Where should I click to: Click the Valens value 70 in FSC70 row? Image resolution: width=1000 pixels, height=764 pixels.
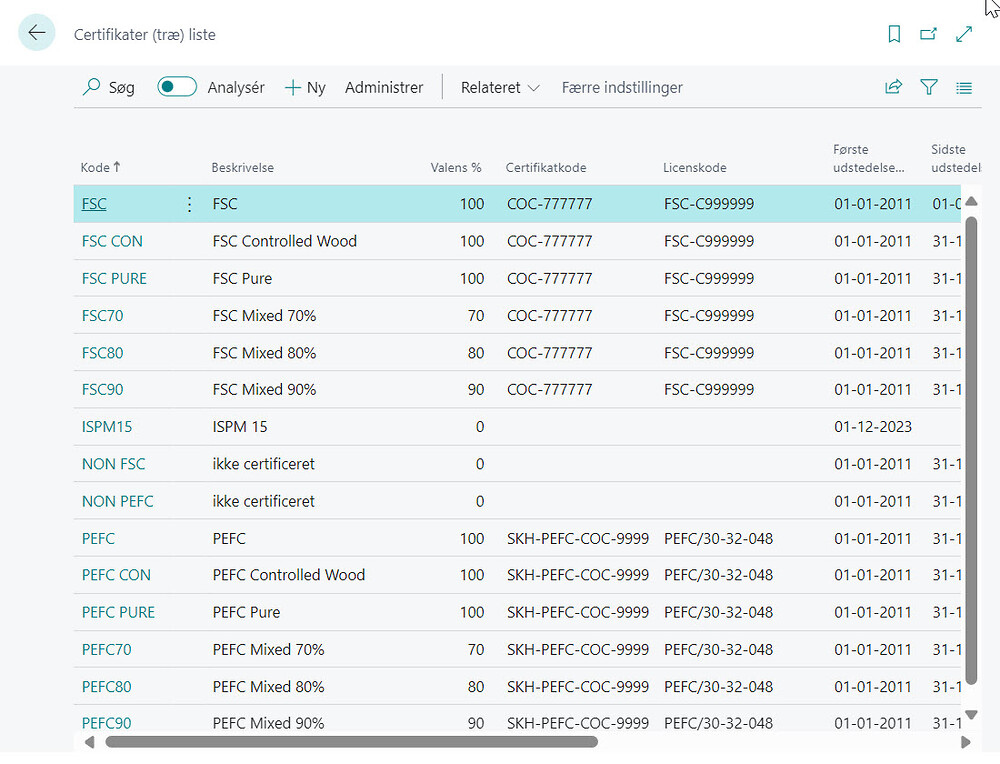coord(476,316)
